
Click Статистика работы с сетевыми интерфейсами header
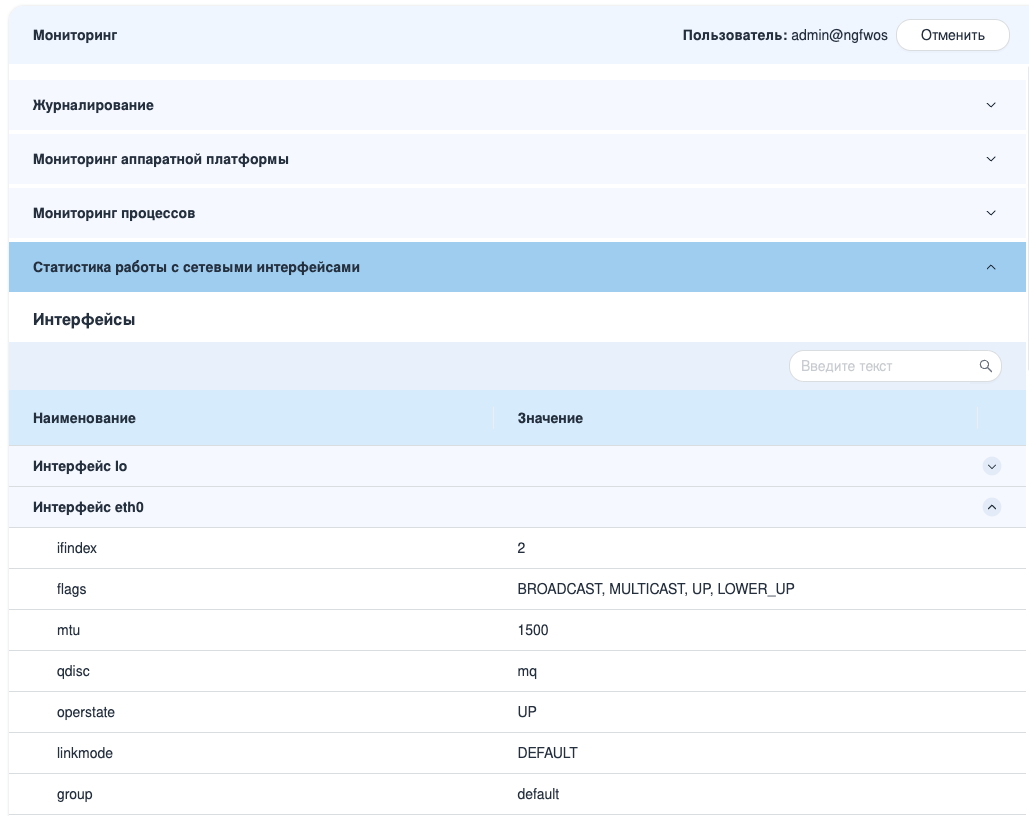[517, 267]
